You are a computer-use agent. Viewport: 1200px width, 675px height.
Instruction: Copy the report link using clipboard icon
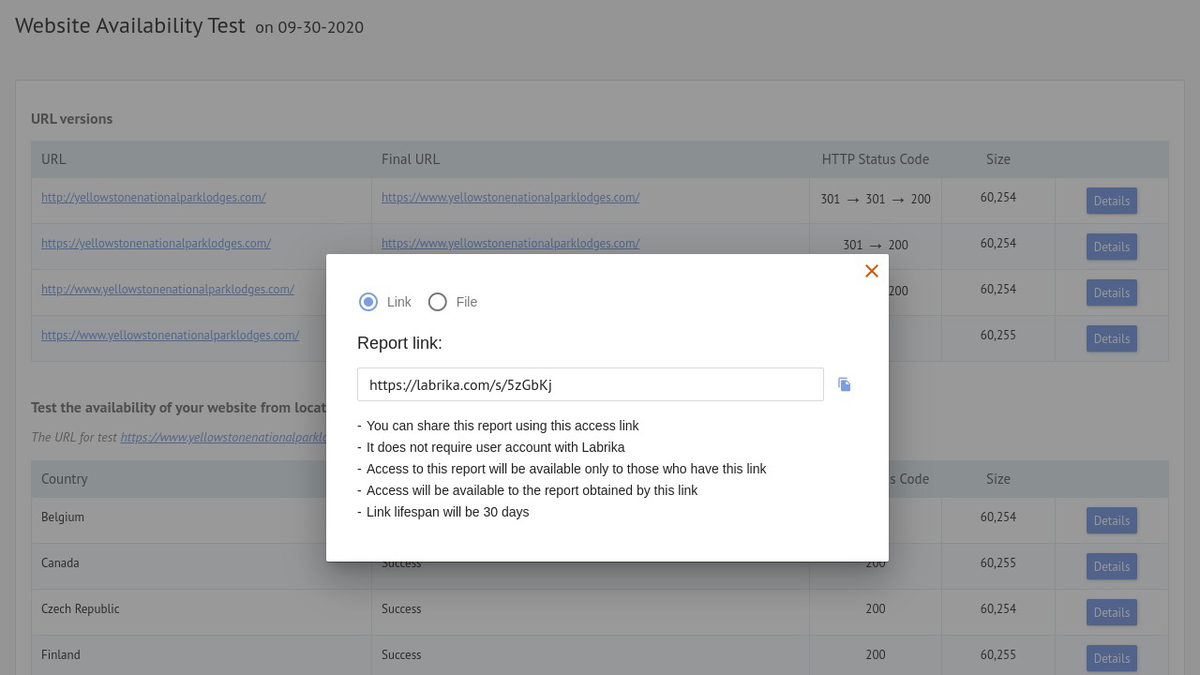[844, 384]
